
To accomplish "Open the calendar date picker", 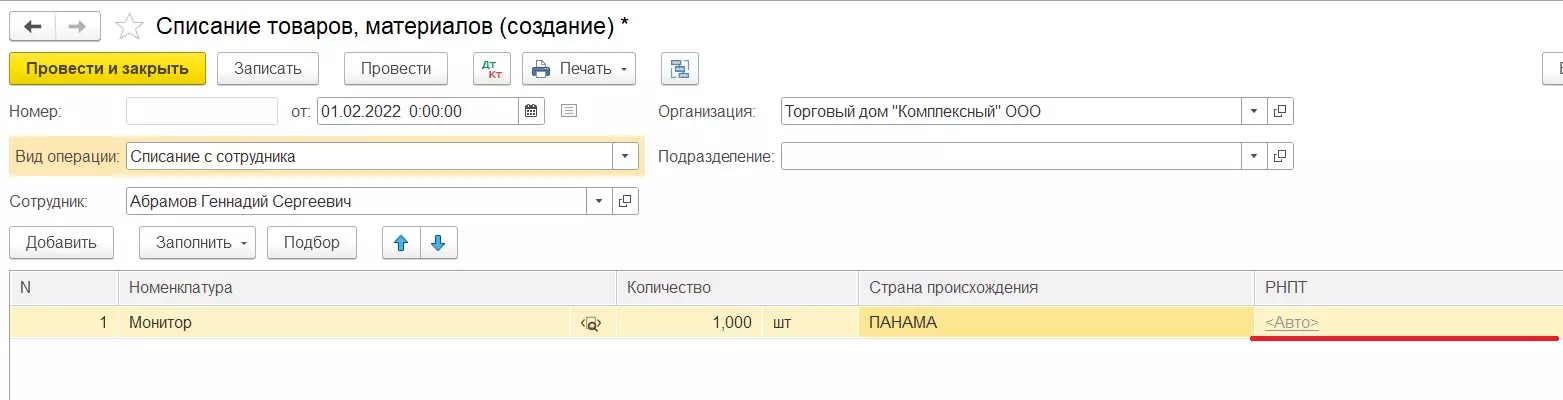I will 532,111.
